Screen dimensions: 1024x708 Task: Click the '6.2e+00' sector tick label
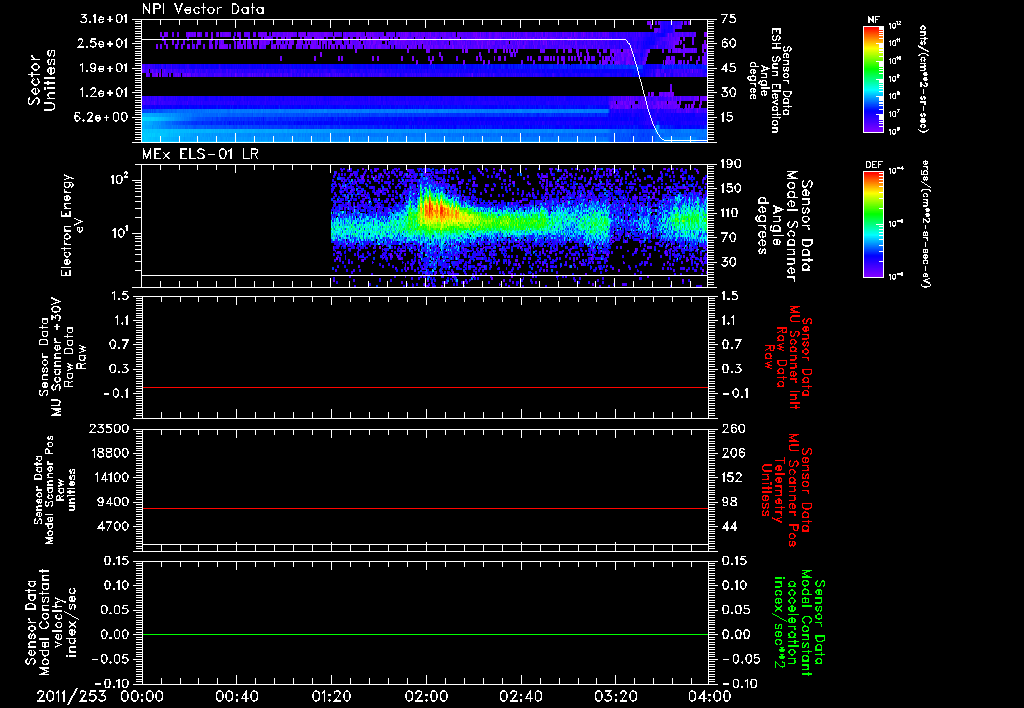(x=103, y=118)
